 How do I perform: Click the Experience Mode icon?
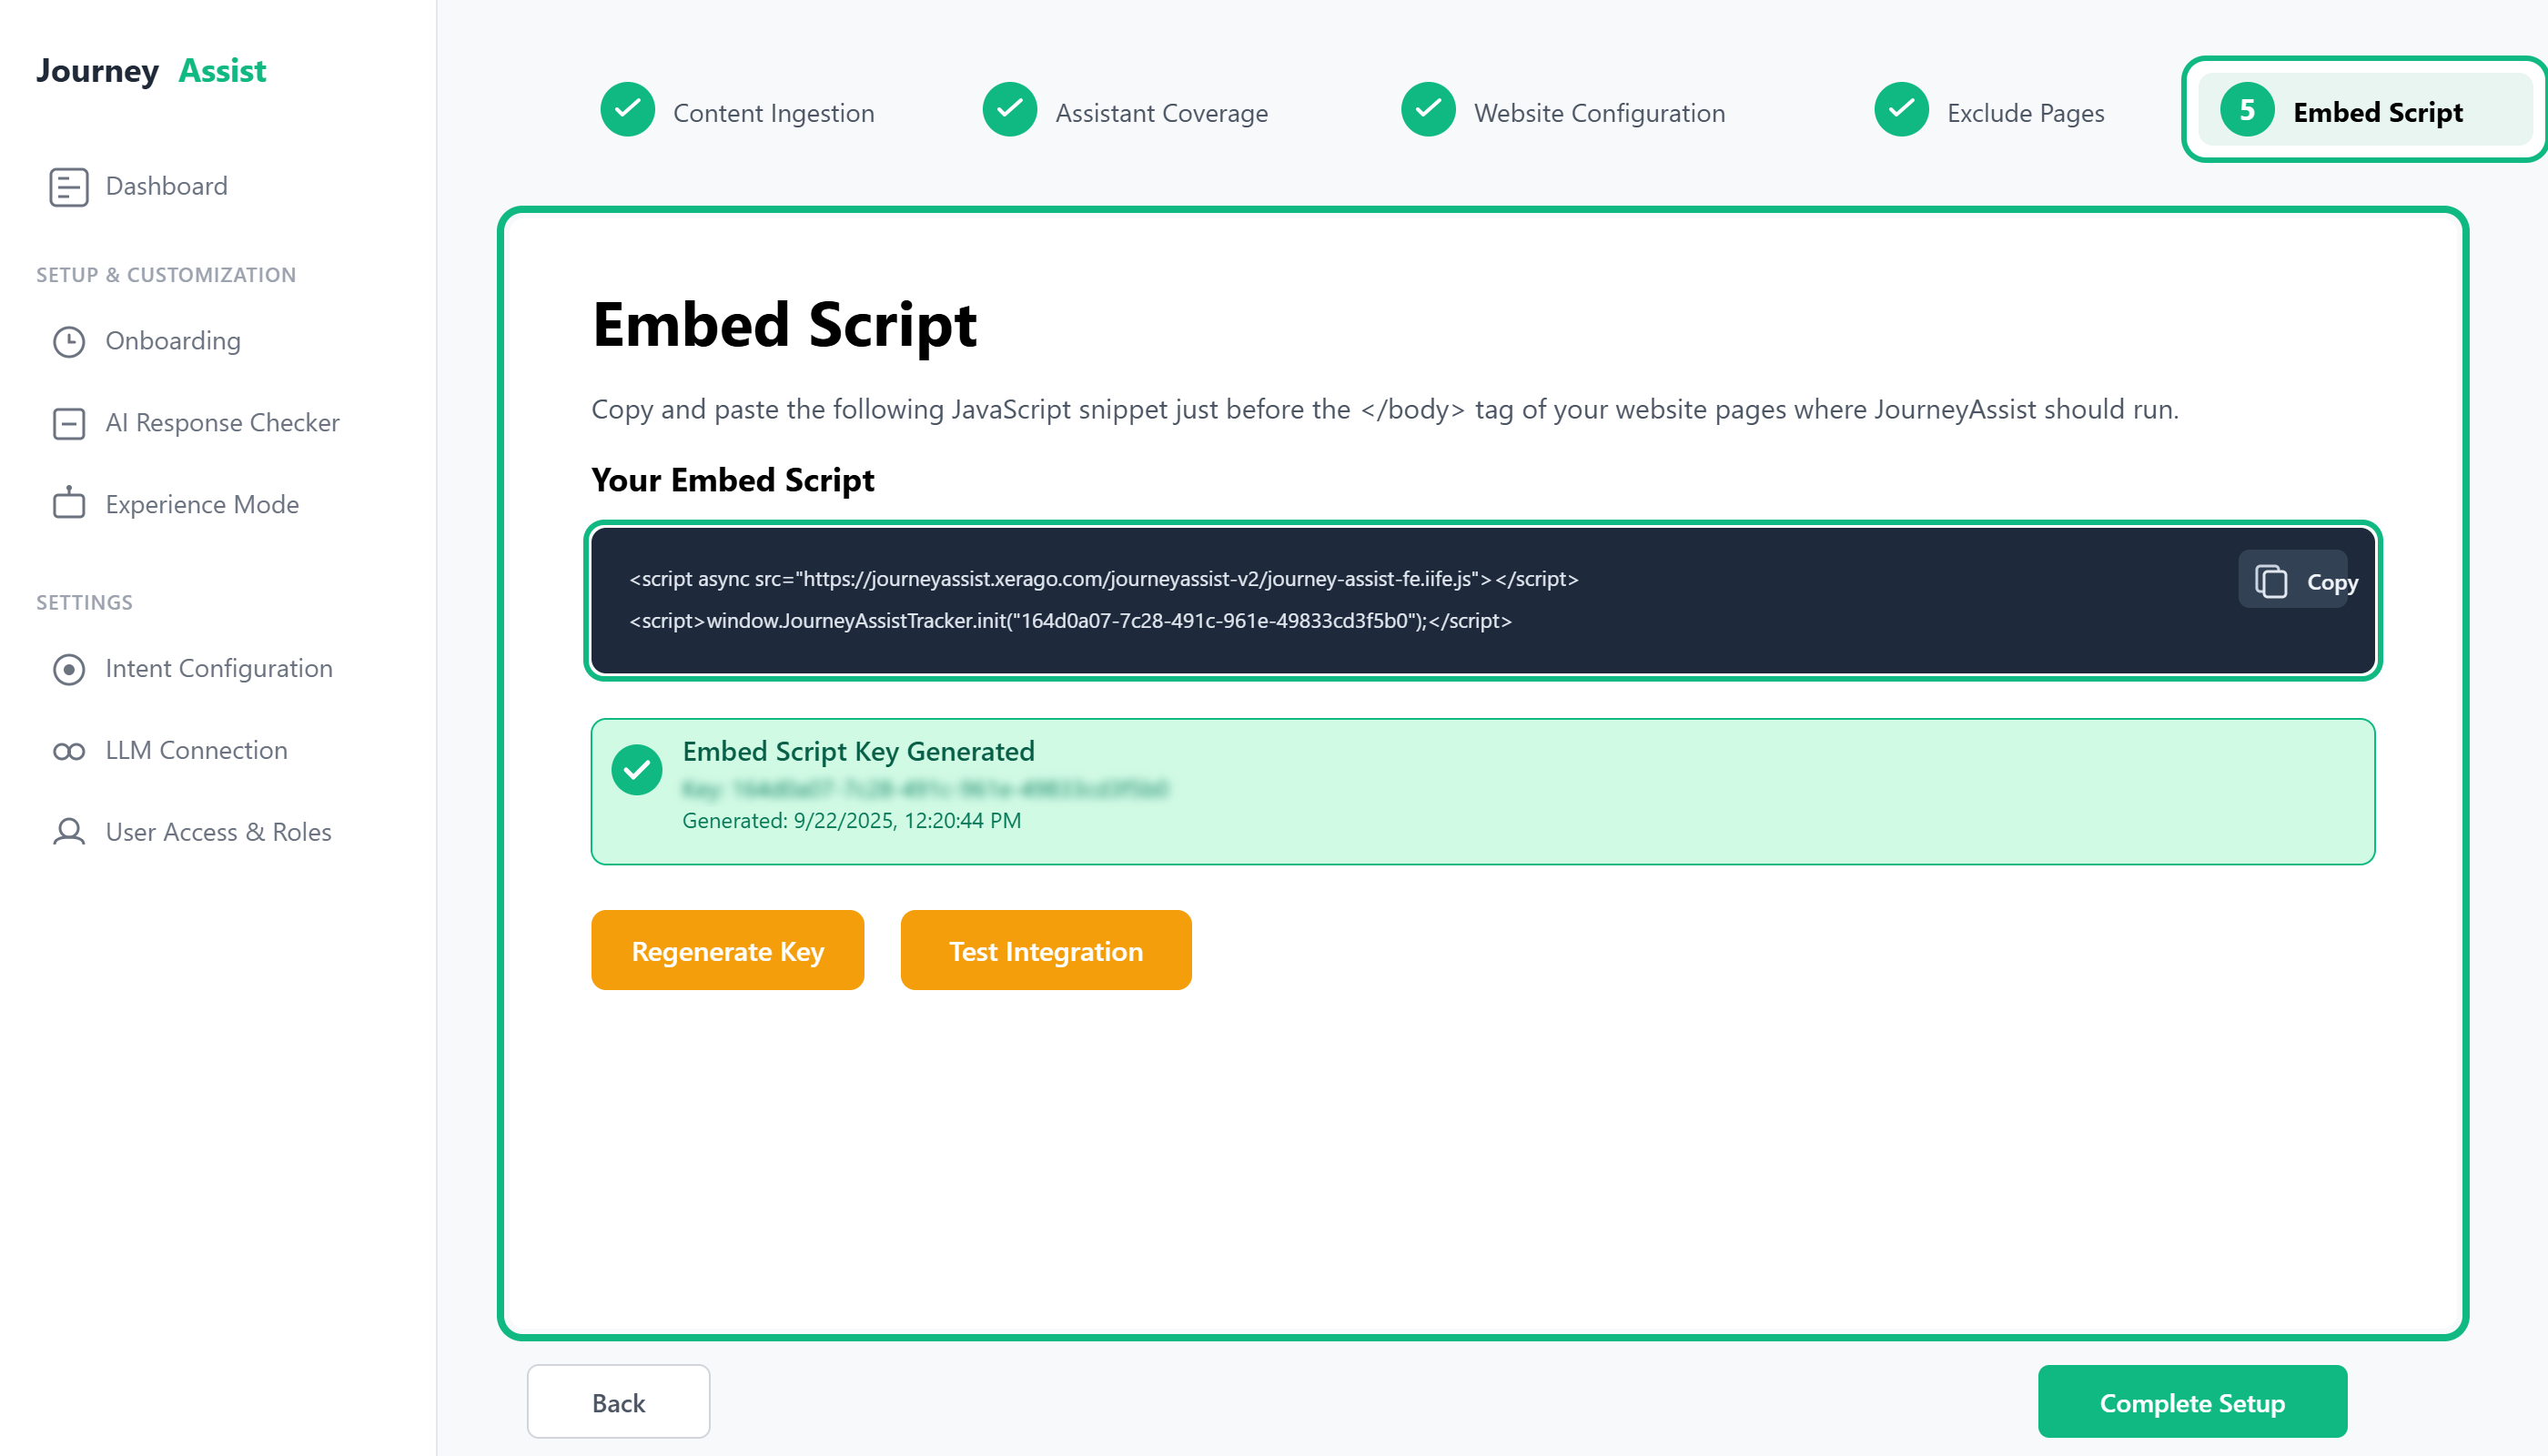pos(69,503)
